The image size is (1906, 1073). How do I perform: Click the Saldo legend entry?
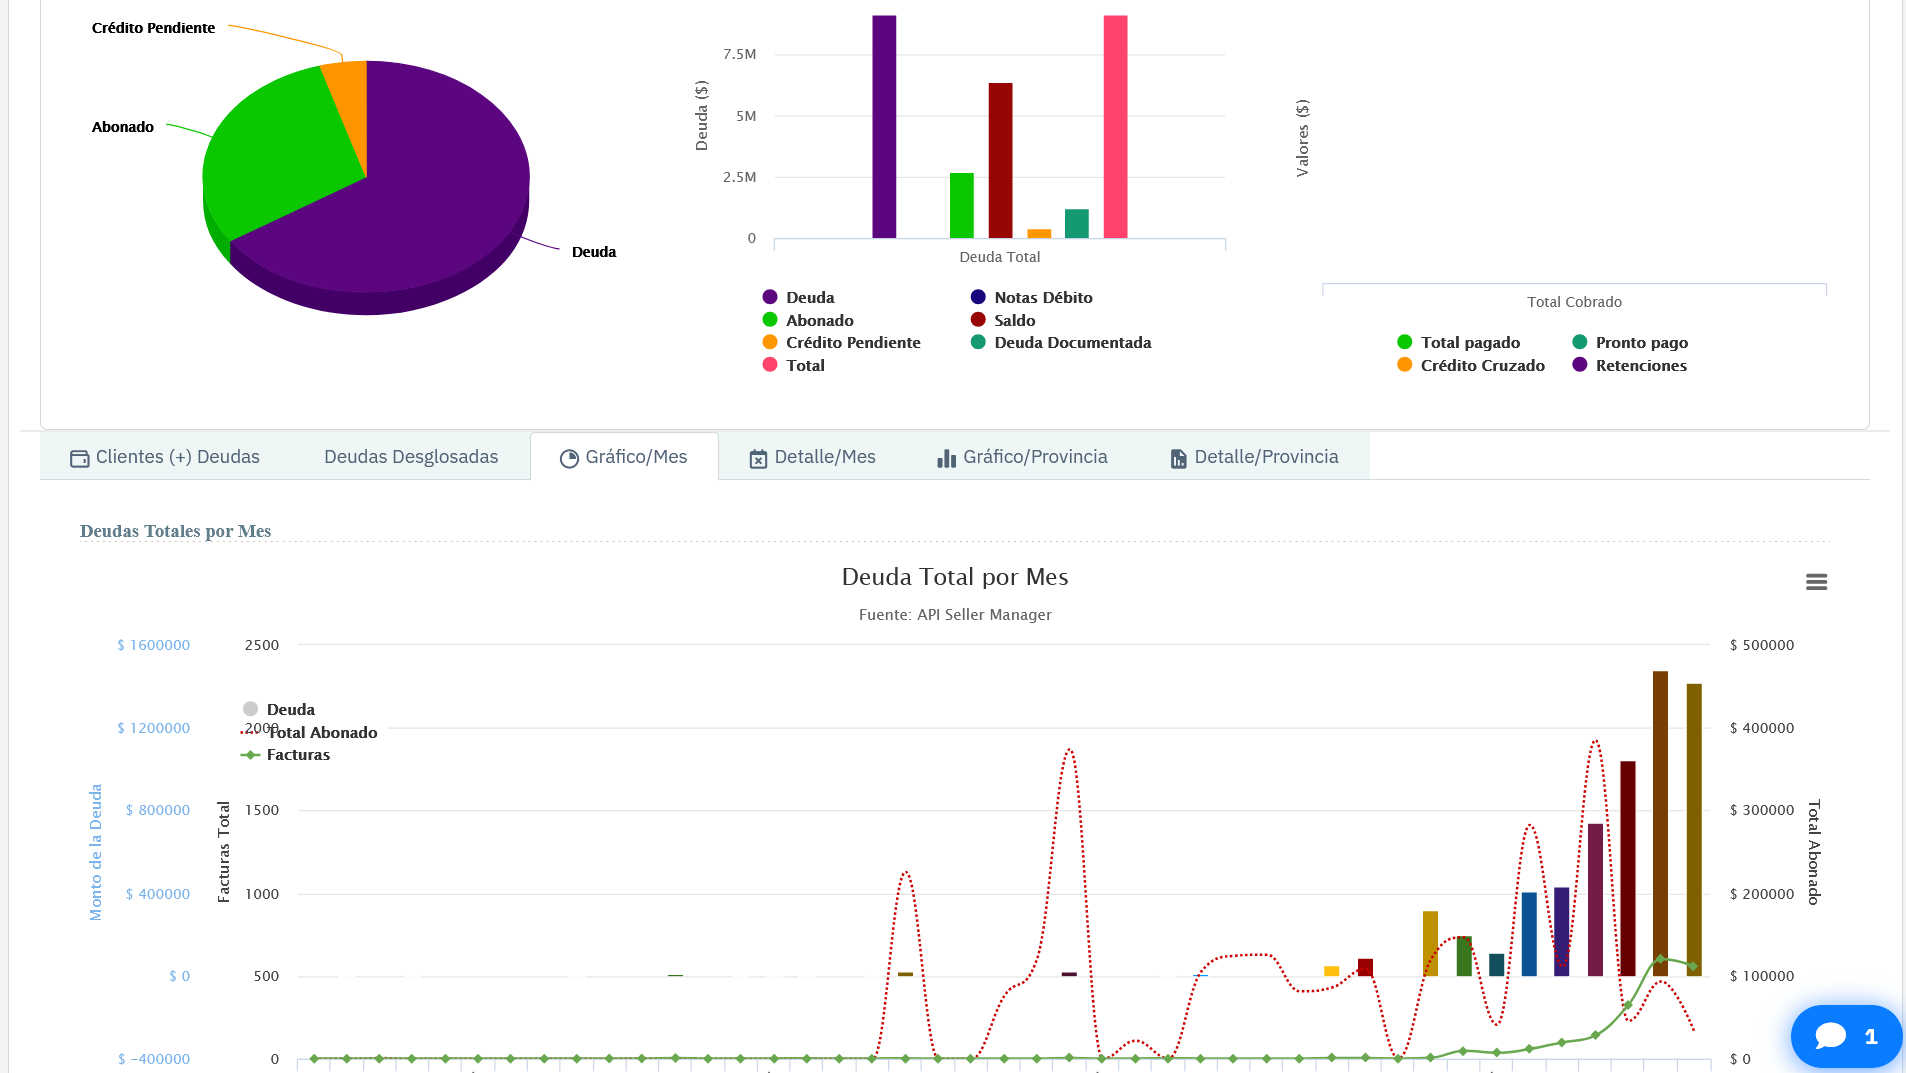coord(1014,321)
